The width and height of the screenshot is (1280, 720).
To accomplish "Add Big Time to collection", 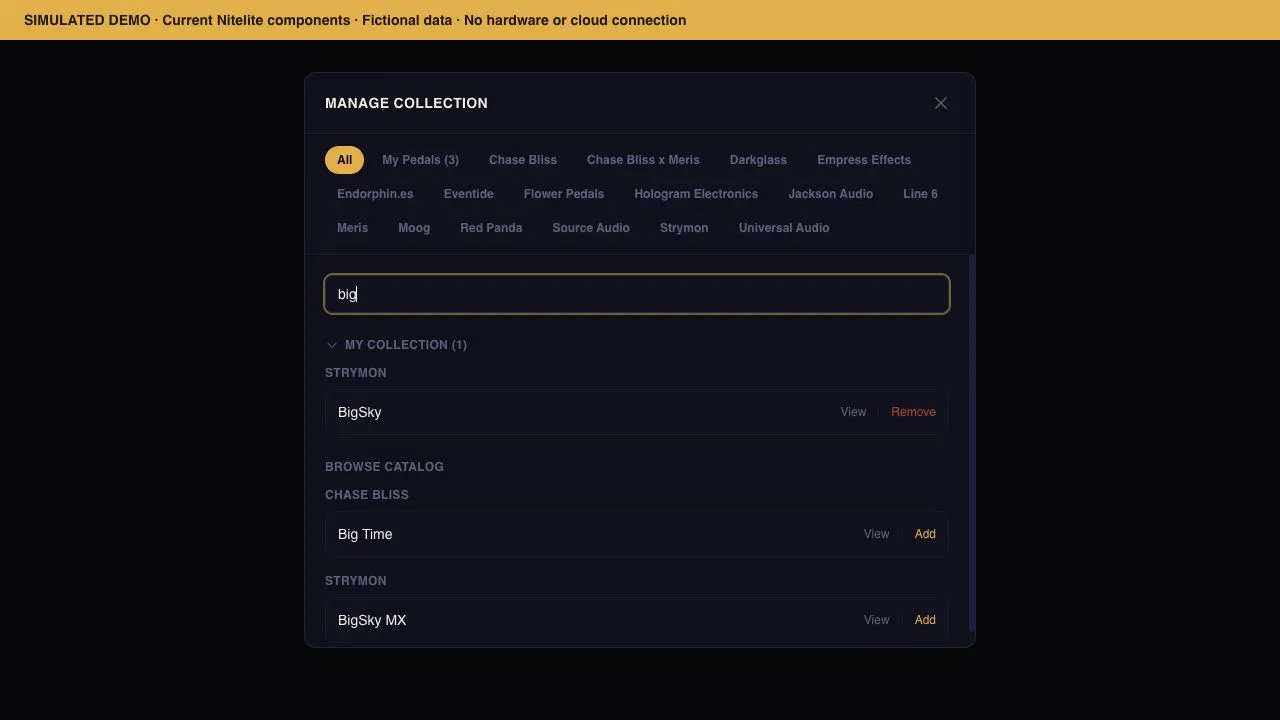I will (x=925, y=534).
